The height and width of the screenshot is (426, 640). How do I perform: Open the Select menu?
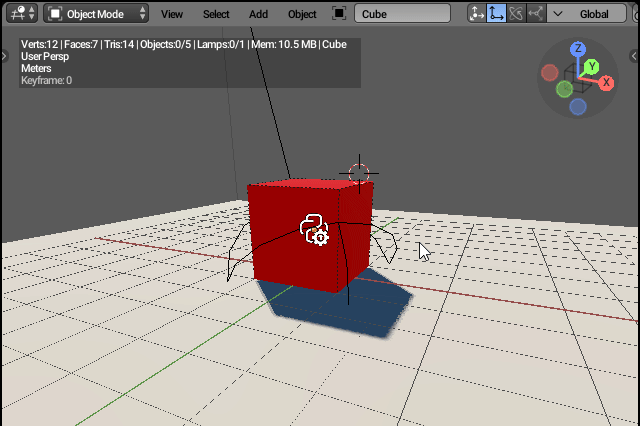(215, 14)
